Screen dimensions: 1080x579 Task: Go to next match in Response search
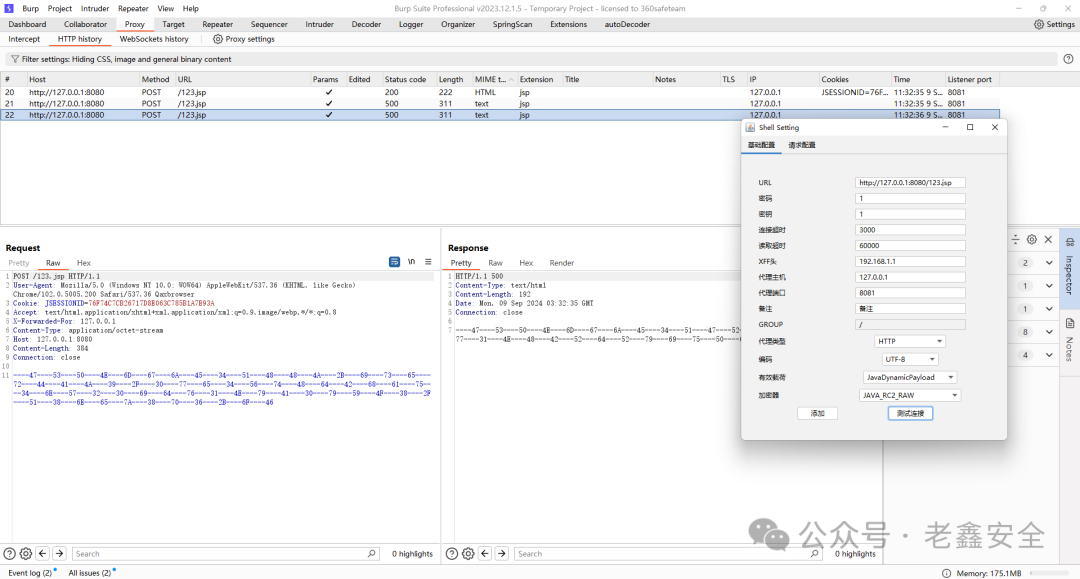coord(501,554)
